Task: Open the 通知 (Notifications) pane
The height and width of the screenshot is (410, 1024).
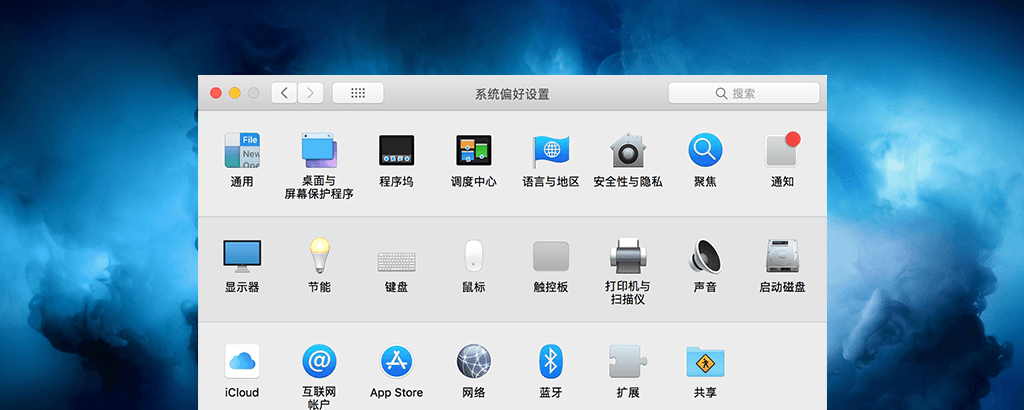Action: coord(782,151)
